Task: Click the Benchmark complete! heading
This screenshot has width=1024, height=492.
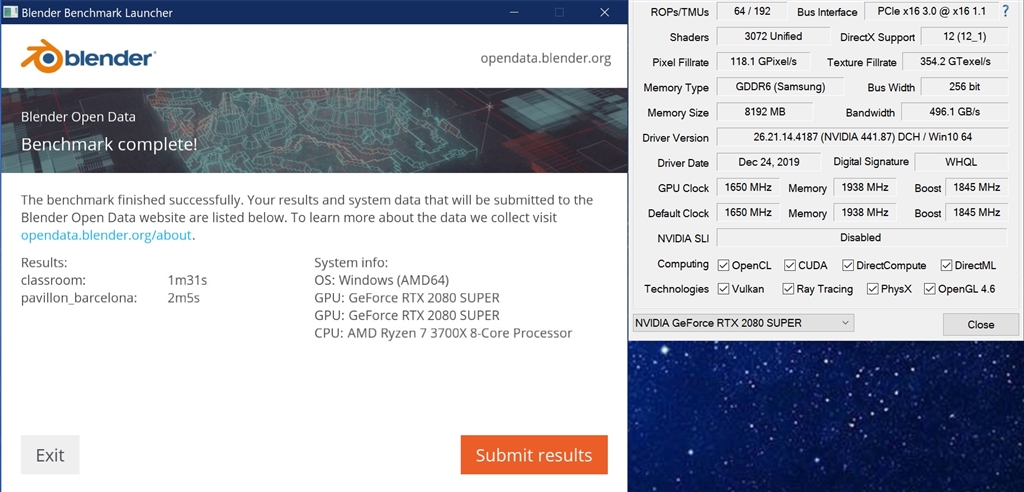Action: (x=109, y=144)
